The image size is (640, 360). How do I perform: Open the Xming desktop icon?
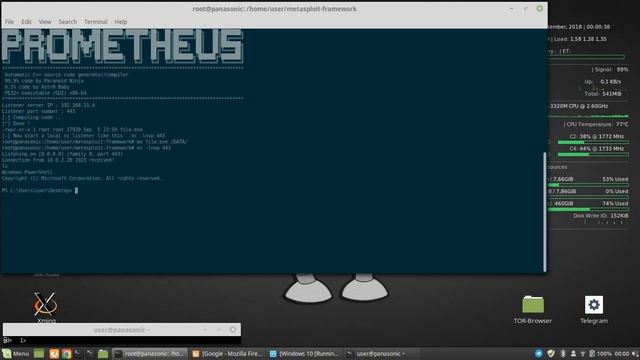tap(46, 307)
